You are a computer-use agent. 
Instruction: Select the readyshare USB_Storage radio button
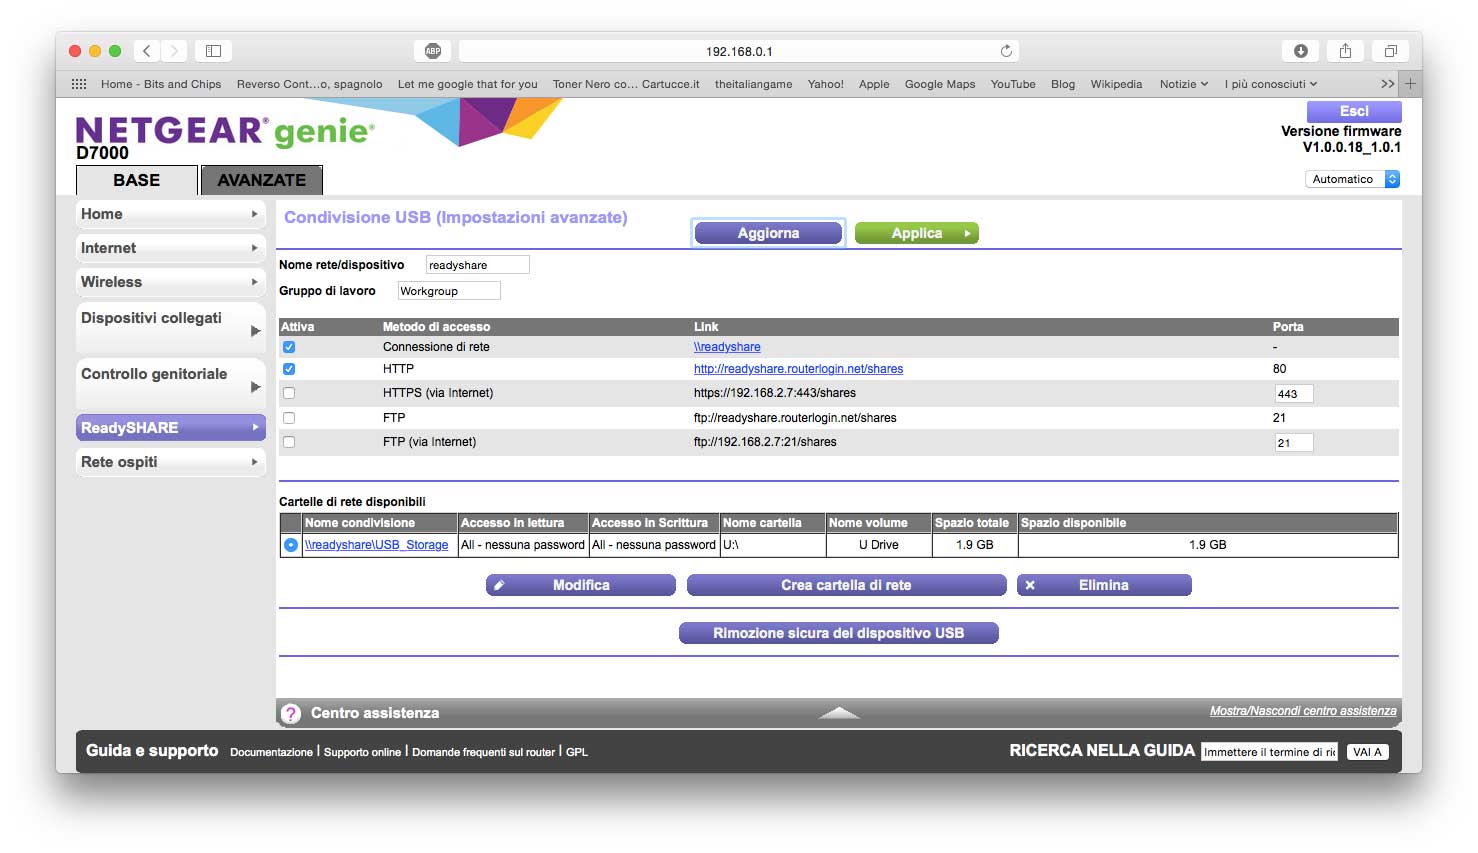[x=291, y=545]
